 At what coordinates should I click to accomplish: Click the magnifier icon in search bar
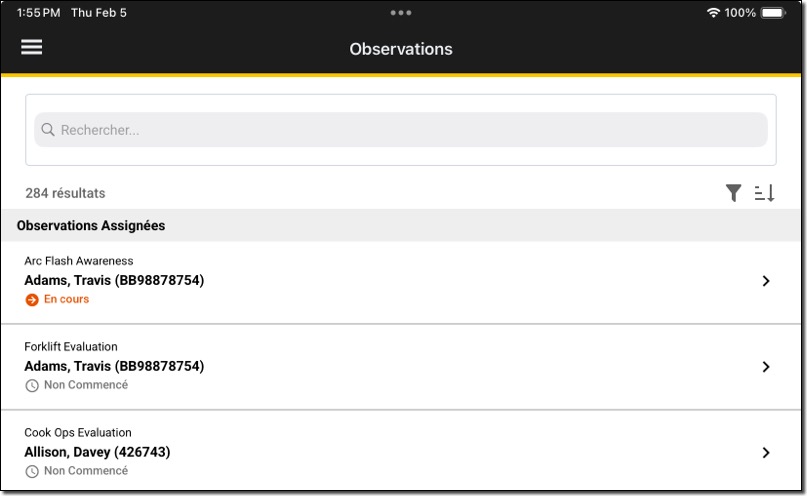tap(48, 130)
